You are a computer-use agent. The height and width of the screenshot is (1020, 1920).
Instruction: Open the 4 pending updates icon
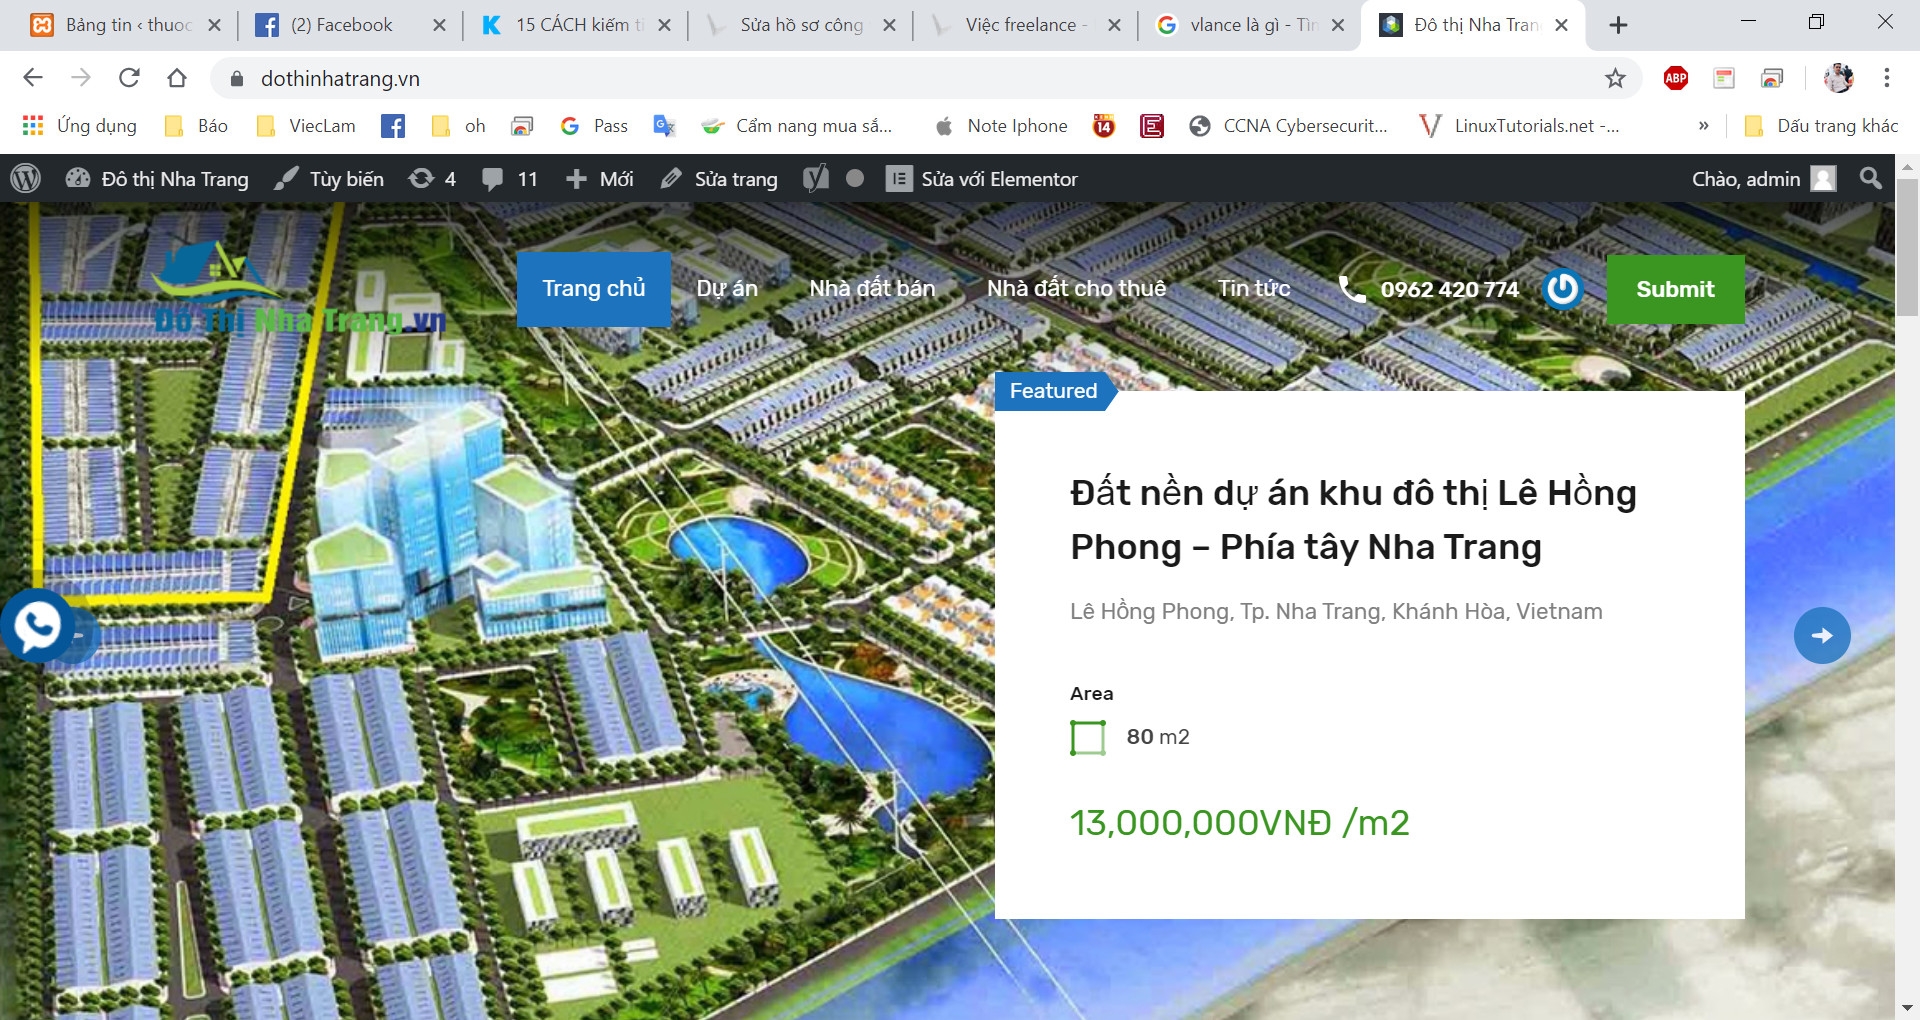tap(432, 179)
